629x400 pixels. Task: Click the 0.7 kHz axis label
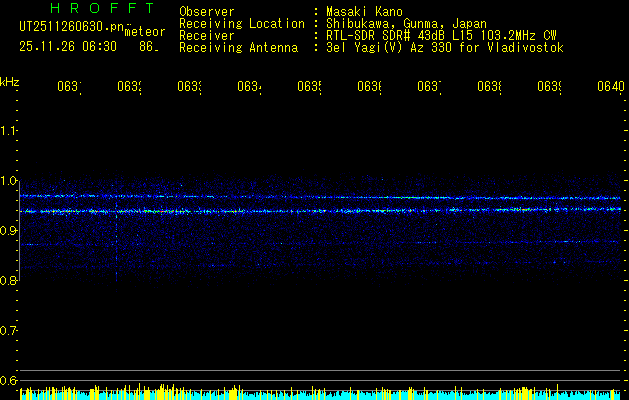point(8,331)
